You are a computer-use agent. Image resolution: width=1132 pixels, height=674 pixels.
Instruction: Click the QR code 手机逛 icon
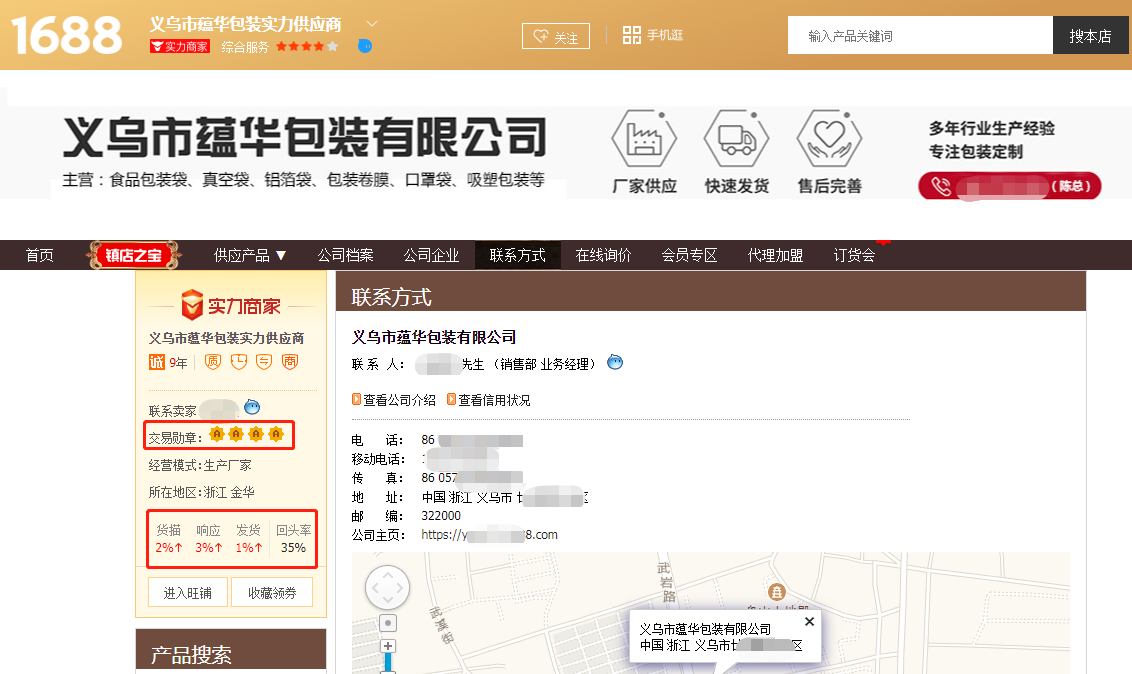[x=632, y=35]
